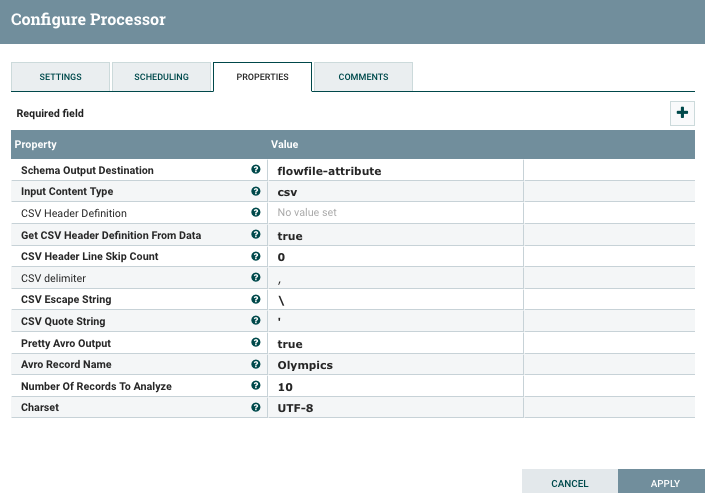Open help icon for Pretty Avro Output
The height and width of the screenshot is (493, 705).
click(x=256, y=343)
